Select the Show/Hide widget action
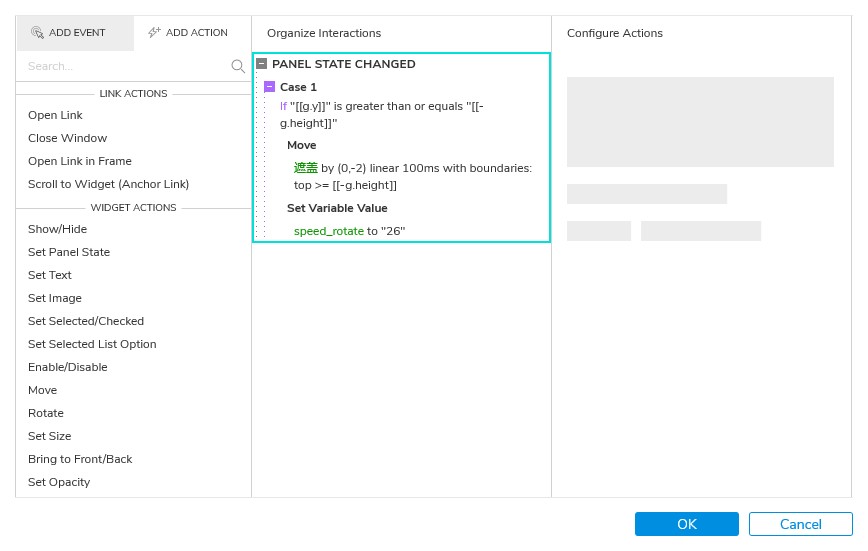 58,229
